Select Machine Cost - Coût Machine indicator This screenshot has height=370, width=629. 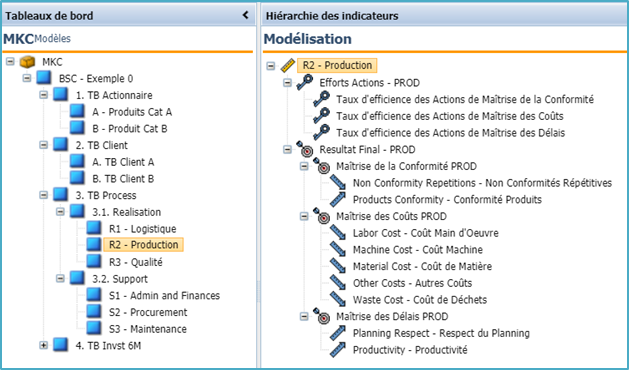(418, 250)
